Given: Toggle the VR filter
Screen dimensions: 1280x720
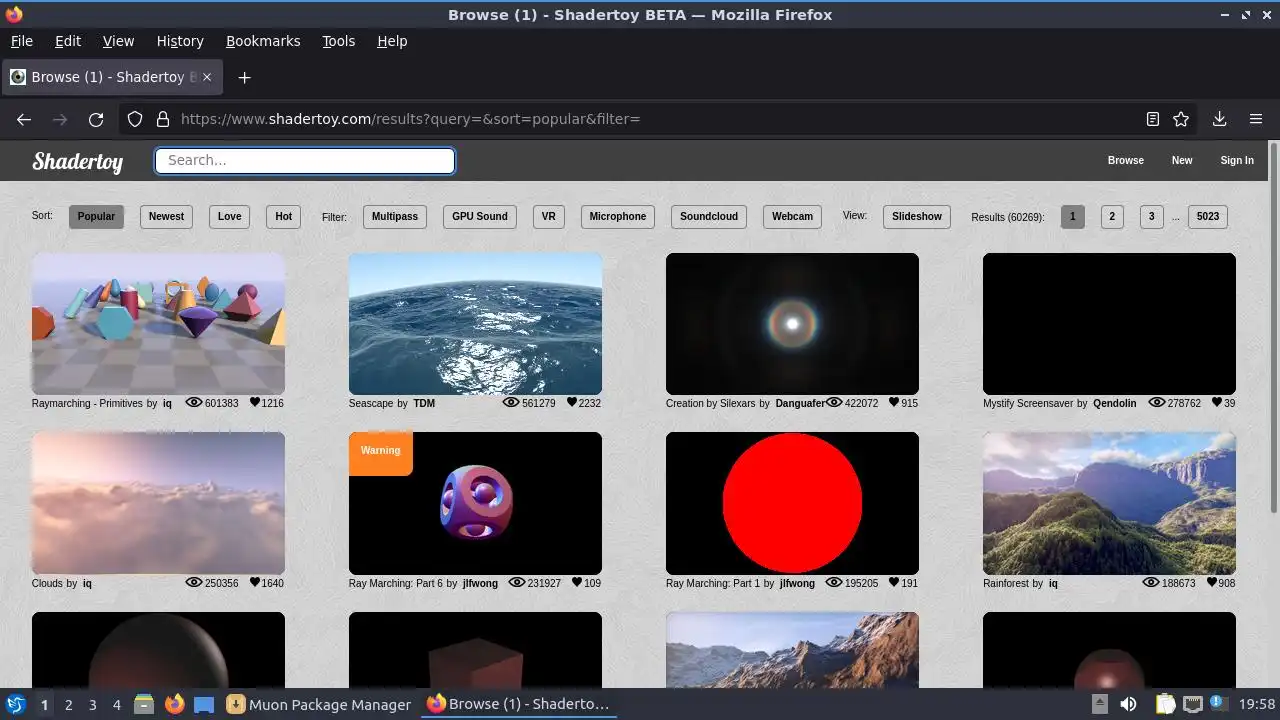Looking at the screenshot, I should pyautogui.click(x=549, y=216).
